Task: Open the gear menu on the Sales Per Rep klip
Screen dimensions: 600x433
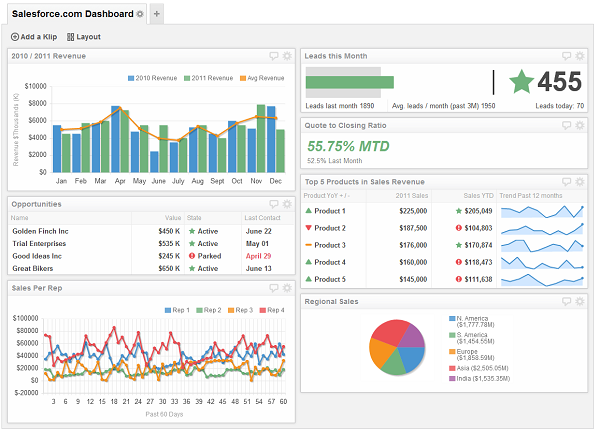Action: click(x=287, y=288)
